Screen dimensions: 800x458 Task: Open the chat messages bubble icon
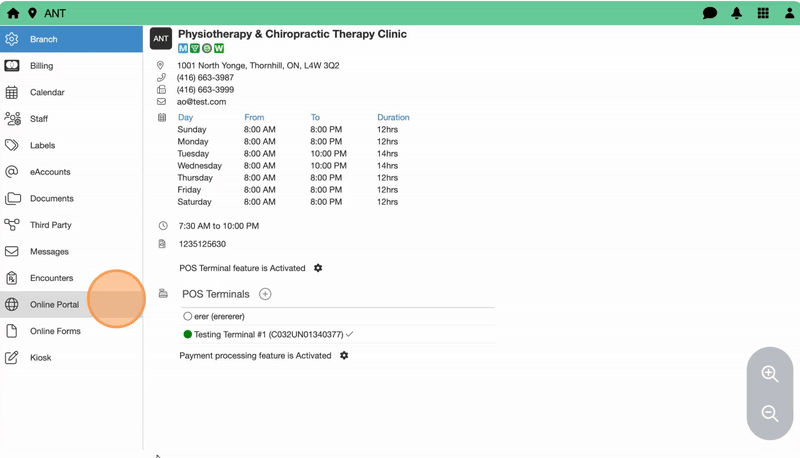710,13
